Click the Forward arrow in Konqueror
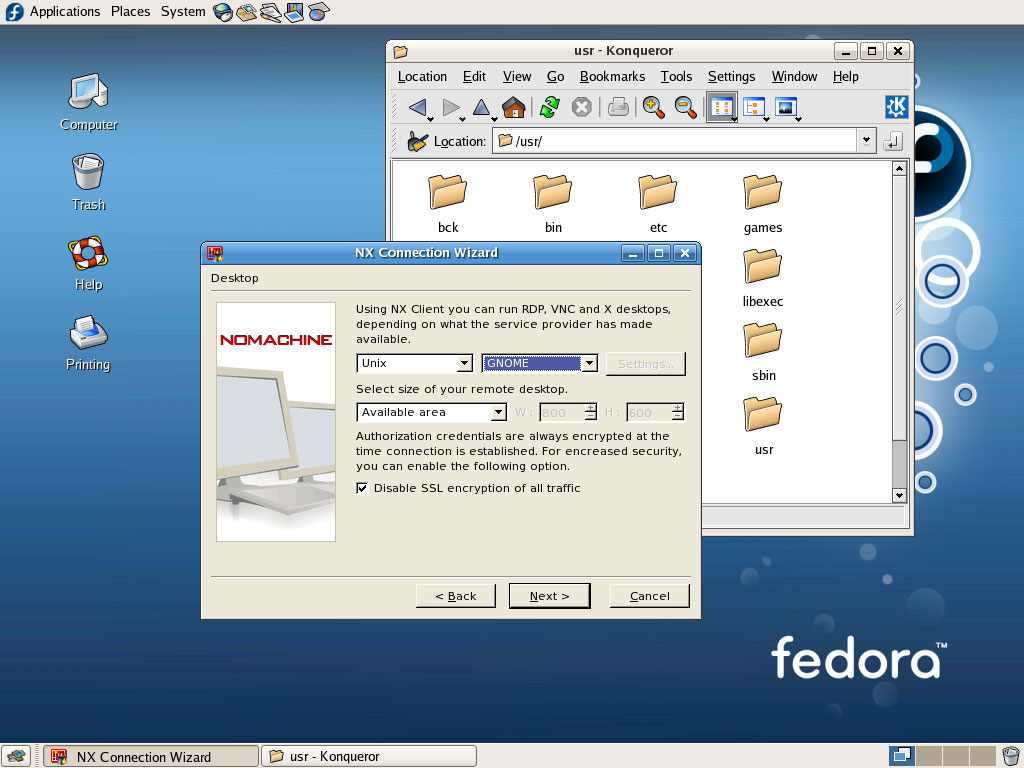The width and height of the screenshot is (1024, 768). tap(450, 107)
